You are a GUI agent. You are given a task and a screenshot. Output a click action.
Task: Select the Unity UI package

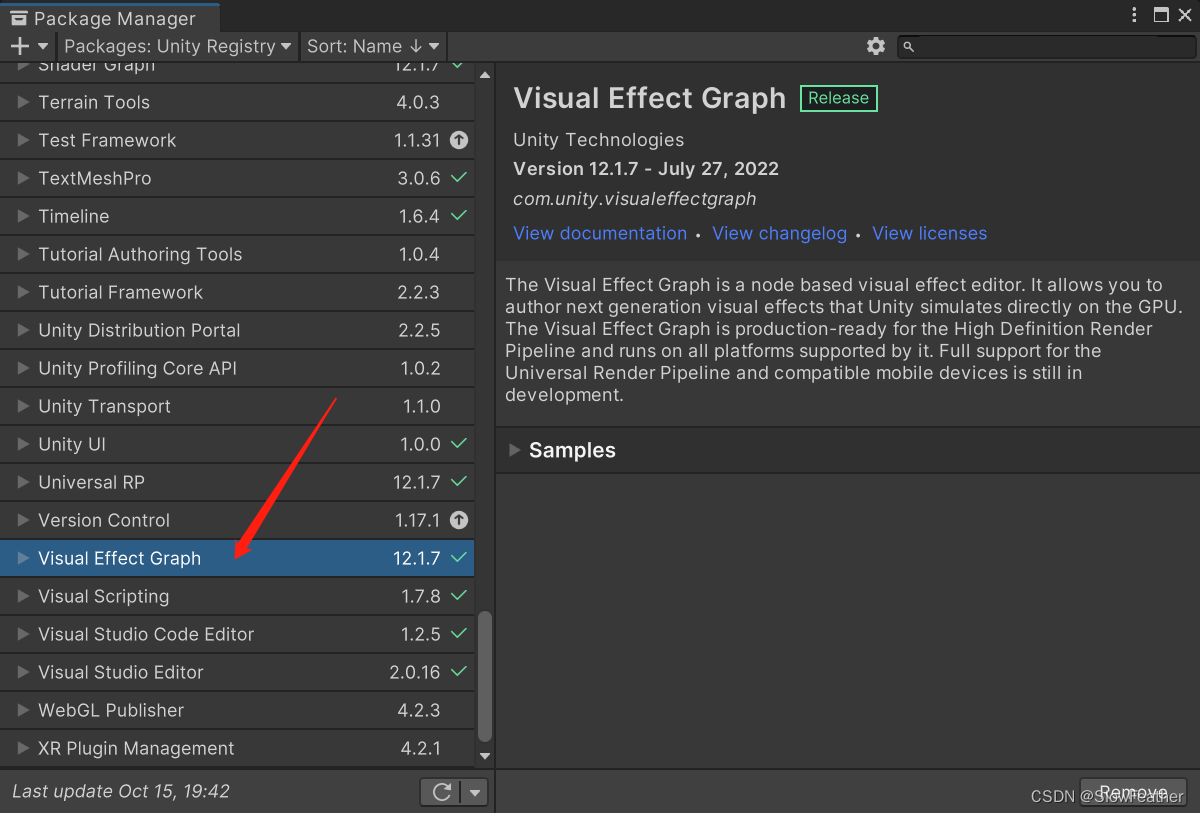point(237,444)
